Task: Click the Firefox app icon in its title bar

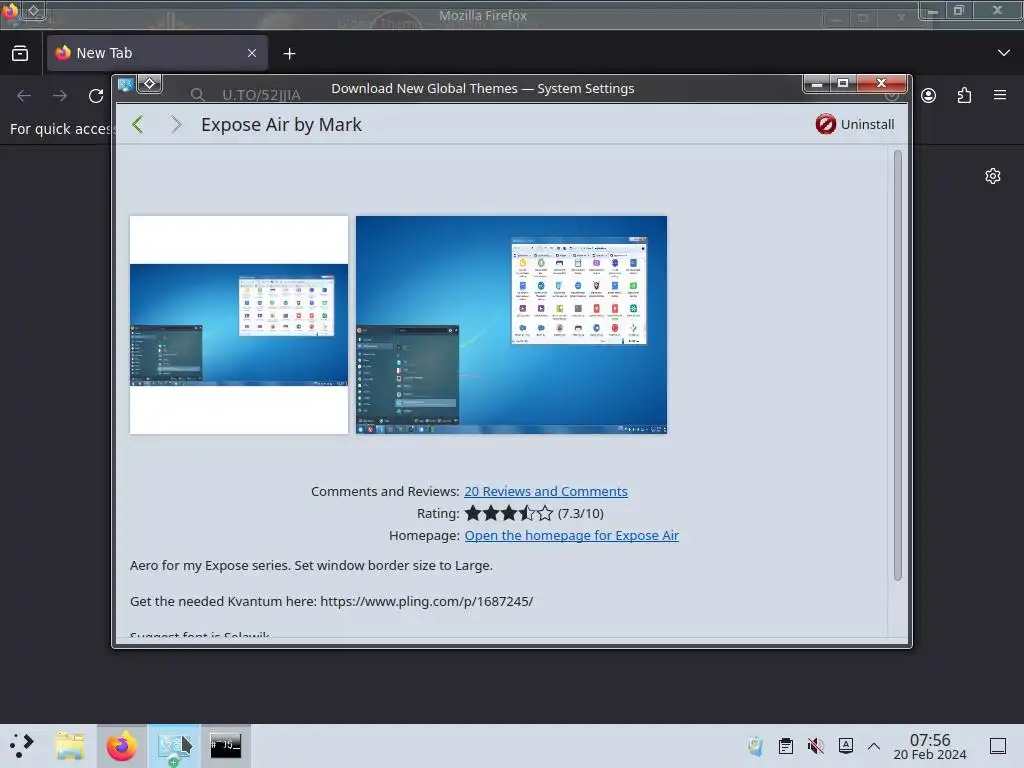Action: click(10, 11)
